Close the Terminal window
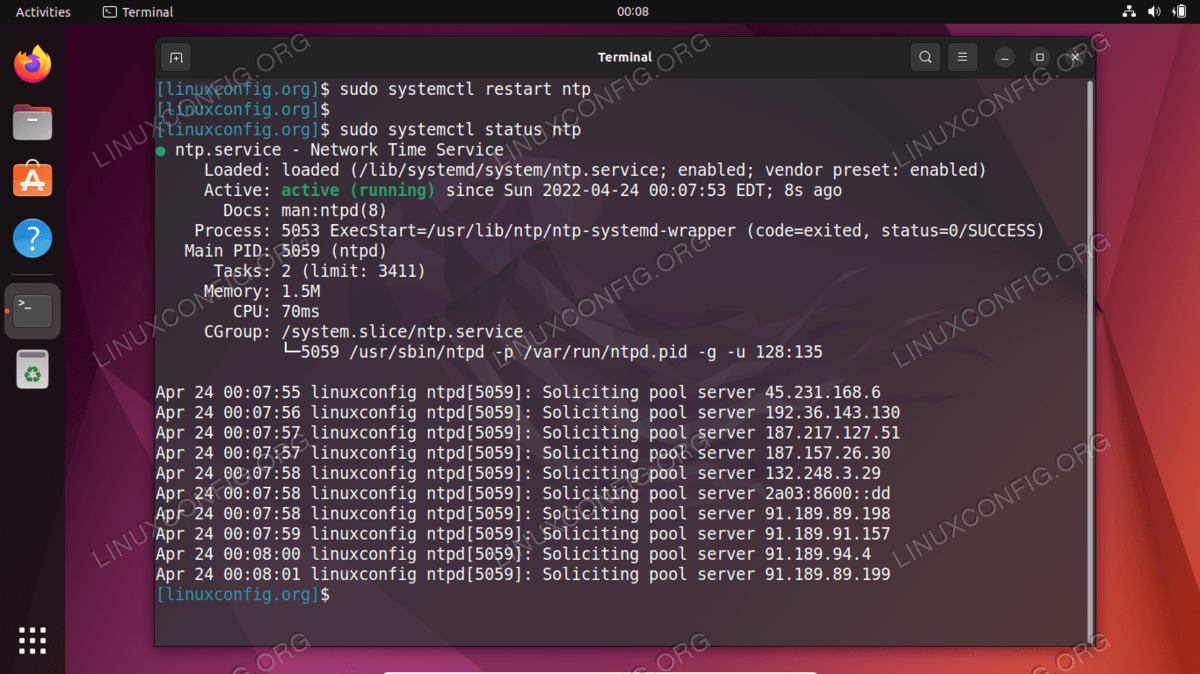The height and width of the screenshot is (674, 1200). (x=1075, y=58)
